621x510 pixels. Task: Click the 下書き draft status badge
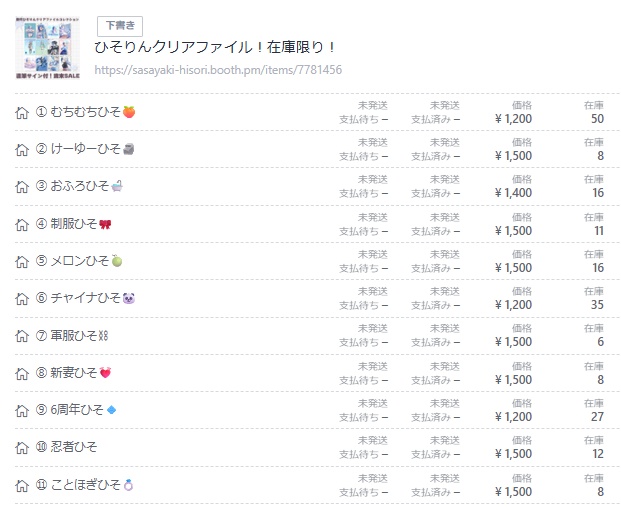pyautogui.click(x=120, y=26)
